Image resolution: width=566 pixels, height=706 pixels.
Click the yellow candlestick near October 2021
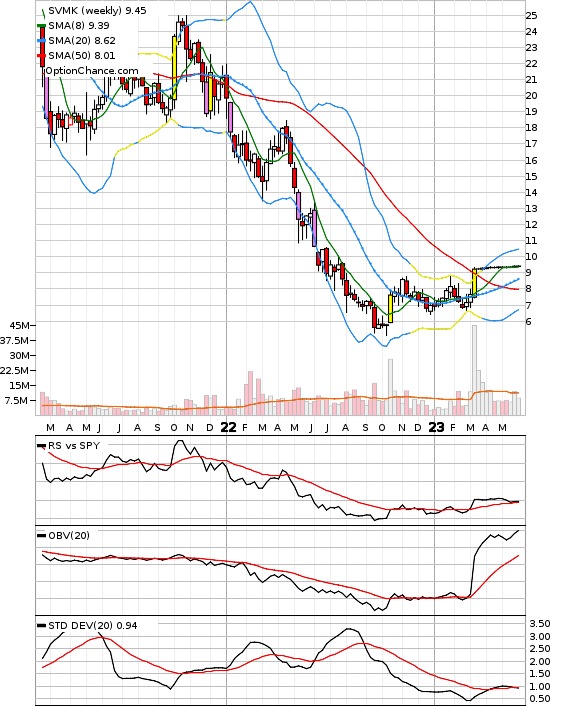(175, 68)
